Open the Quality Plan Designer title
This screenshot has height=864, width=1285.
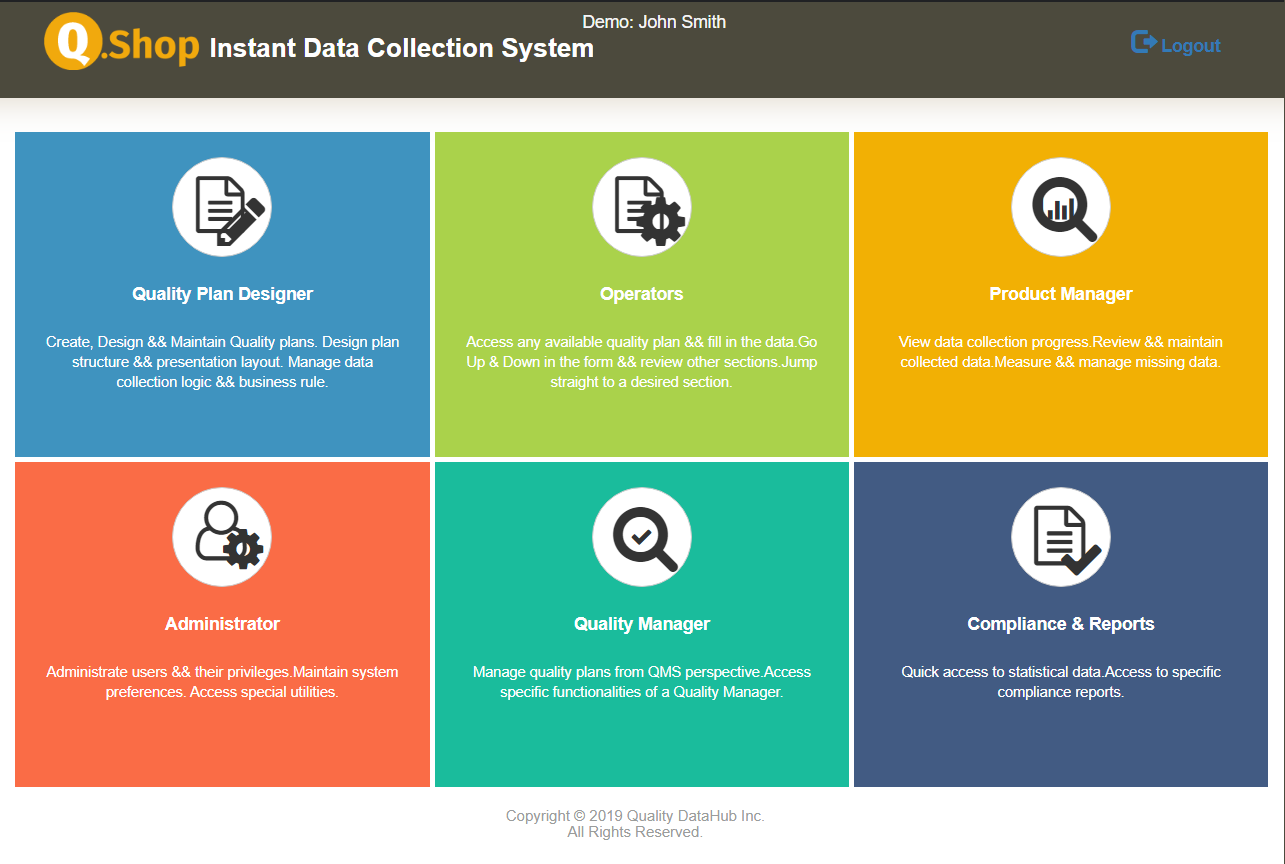coord(222,294)
